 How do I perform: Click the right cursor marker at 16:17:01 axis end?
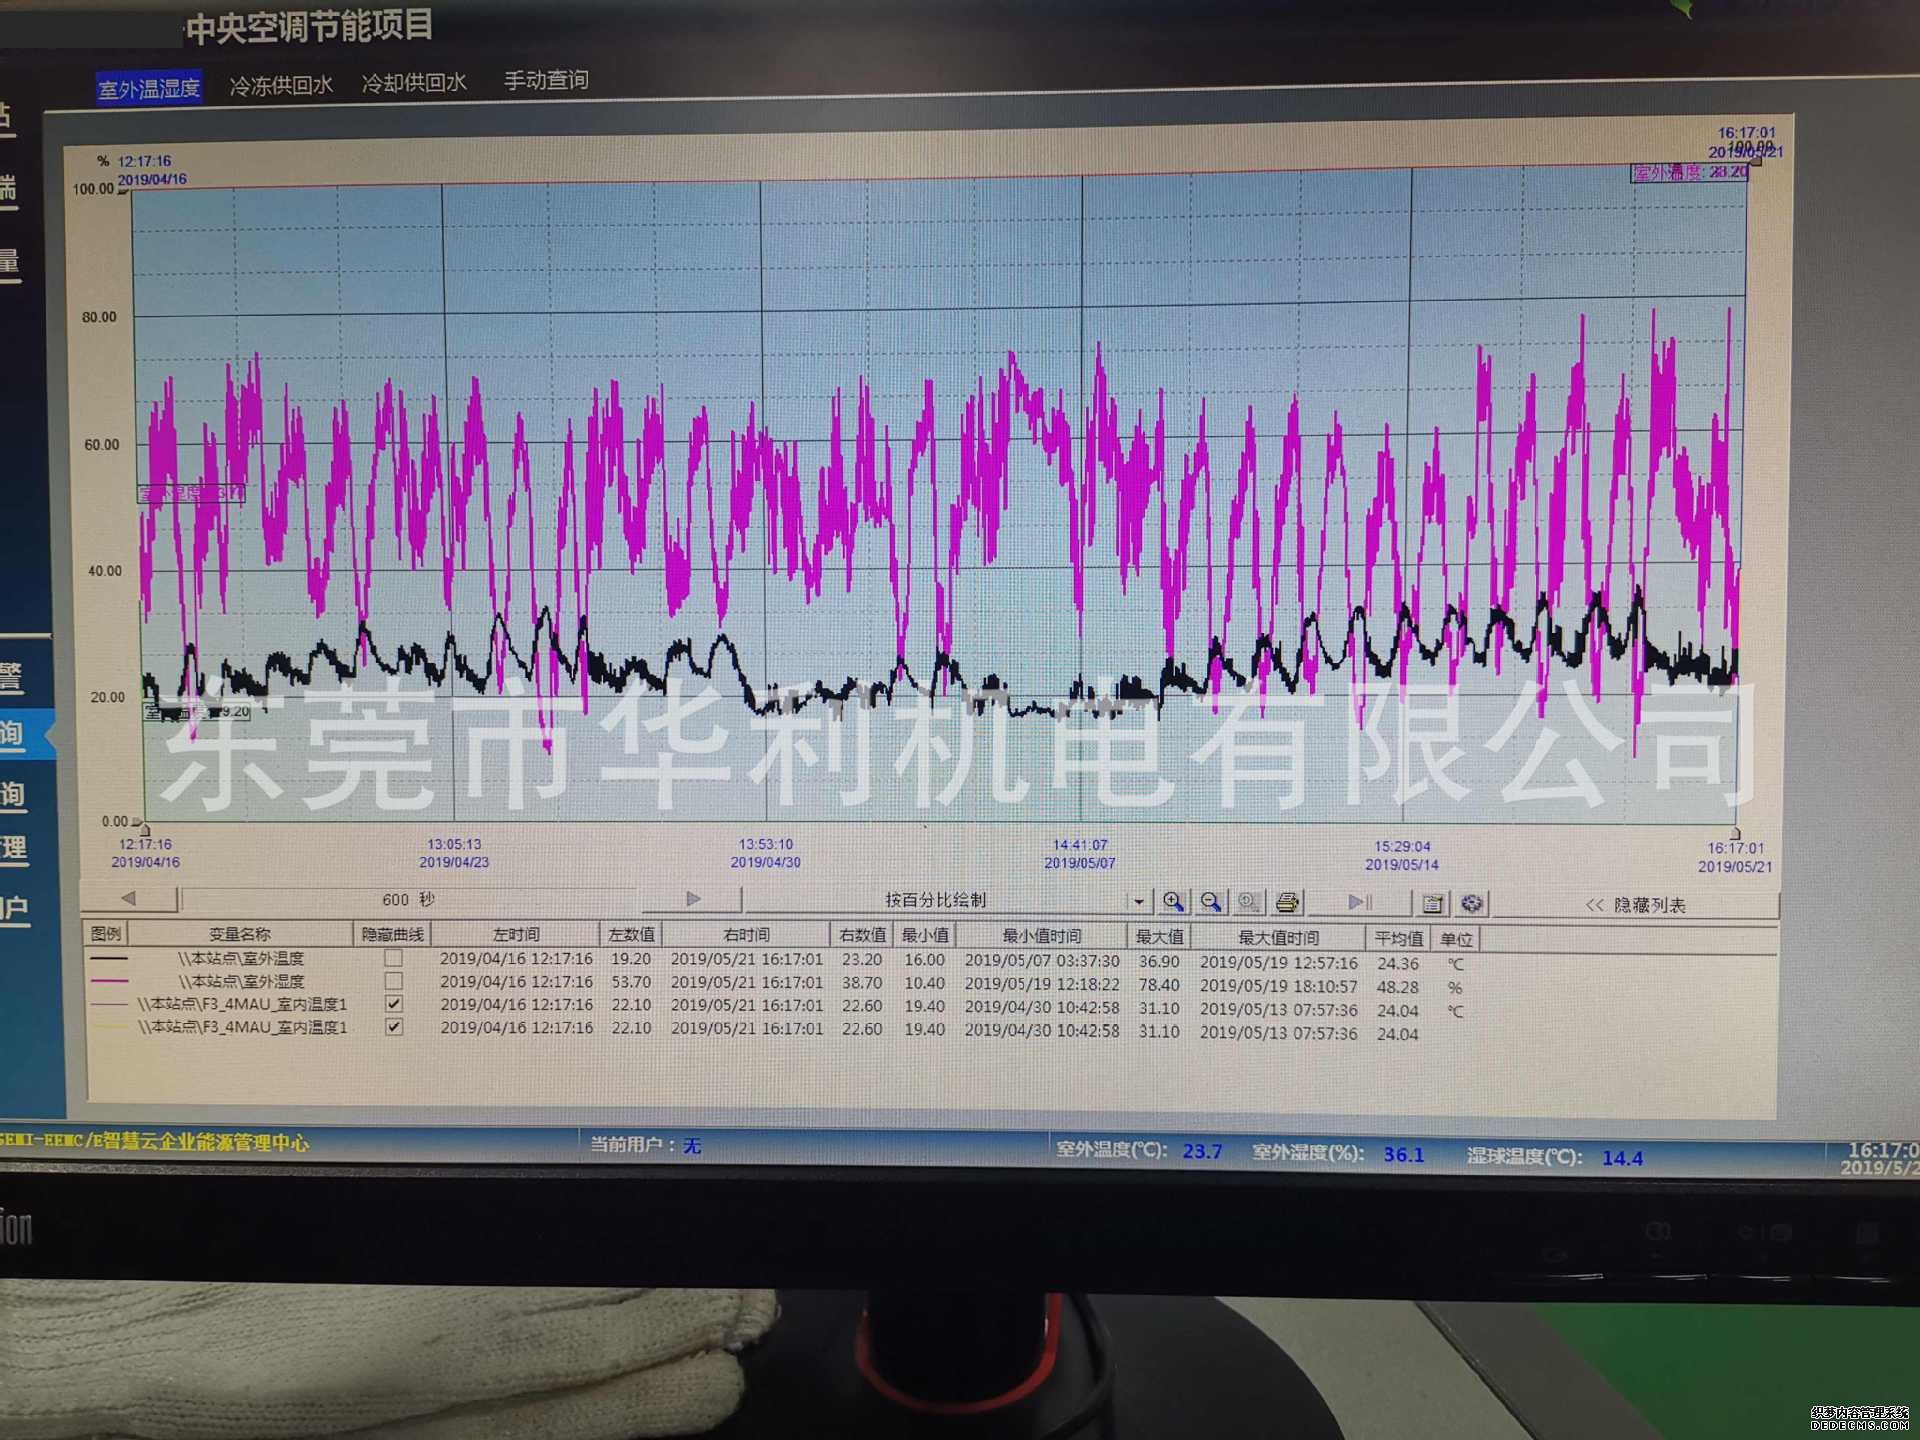coord(1735,833)
